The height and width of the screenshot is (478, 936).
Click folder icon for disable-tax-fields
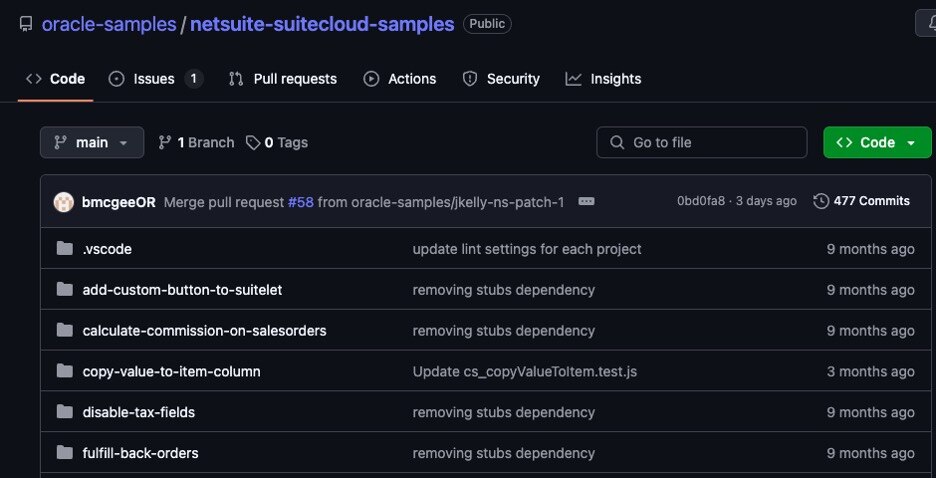tap(64, 412)
